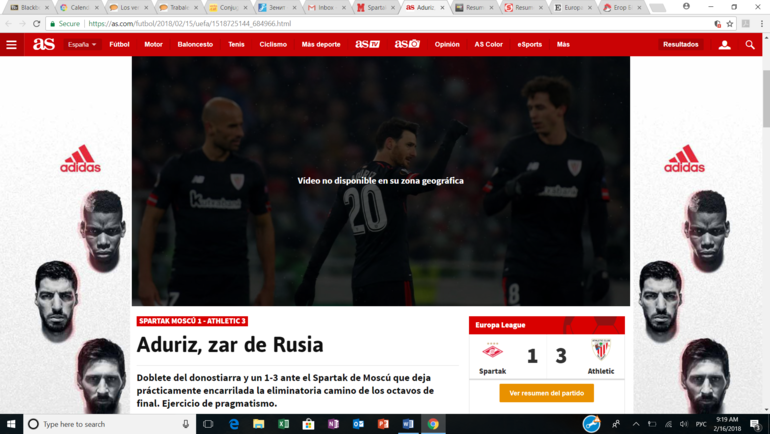
Task: Reload the page with the refresh icon
Action: point(36,24)
